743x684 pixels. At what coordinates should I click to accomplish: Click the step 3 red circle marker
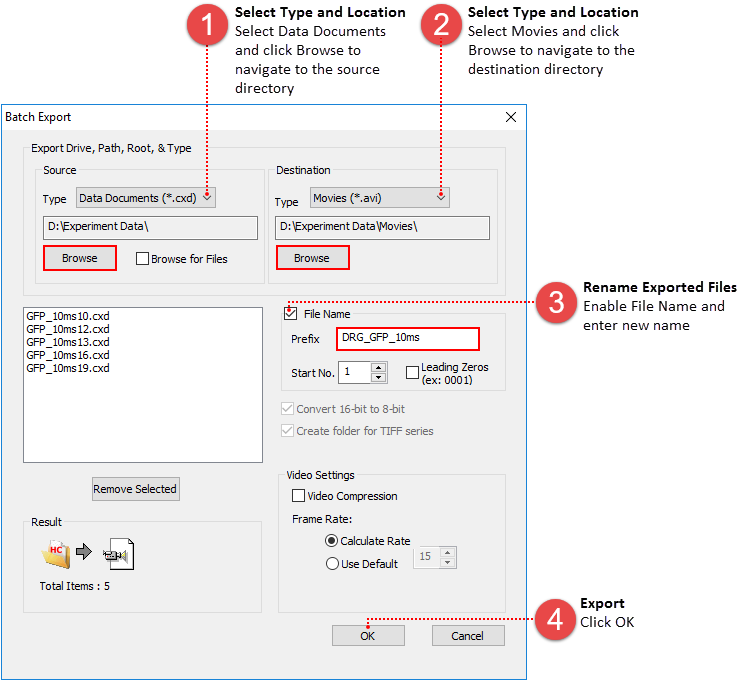click(x=556, y=302)
